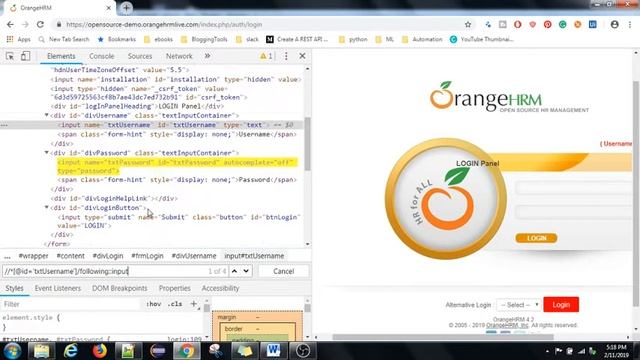Show more DevTools tabs via the double chevron
Viewport: 640px width, 360px height.
coord(207,56)
